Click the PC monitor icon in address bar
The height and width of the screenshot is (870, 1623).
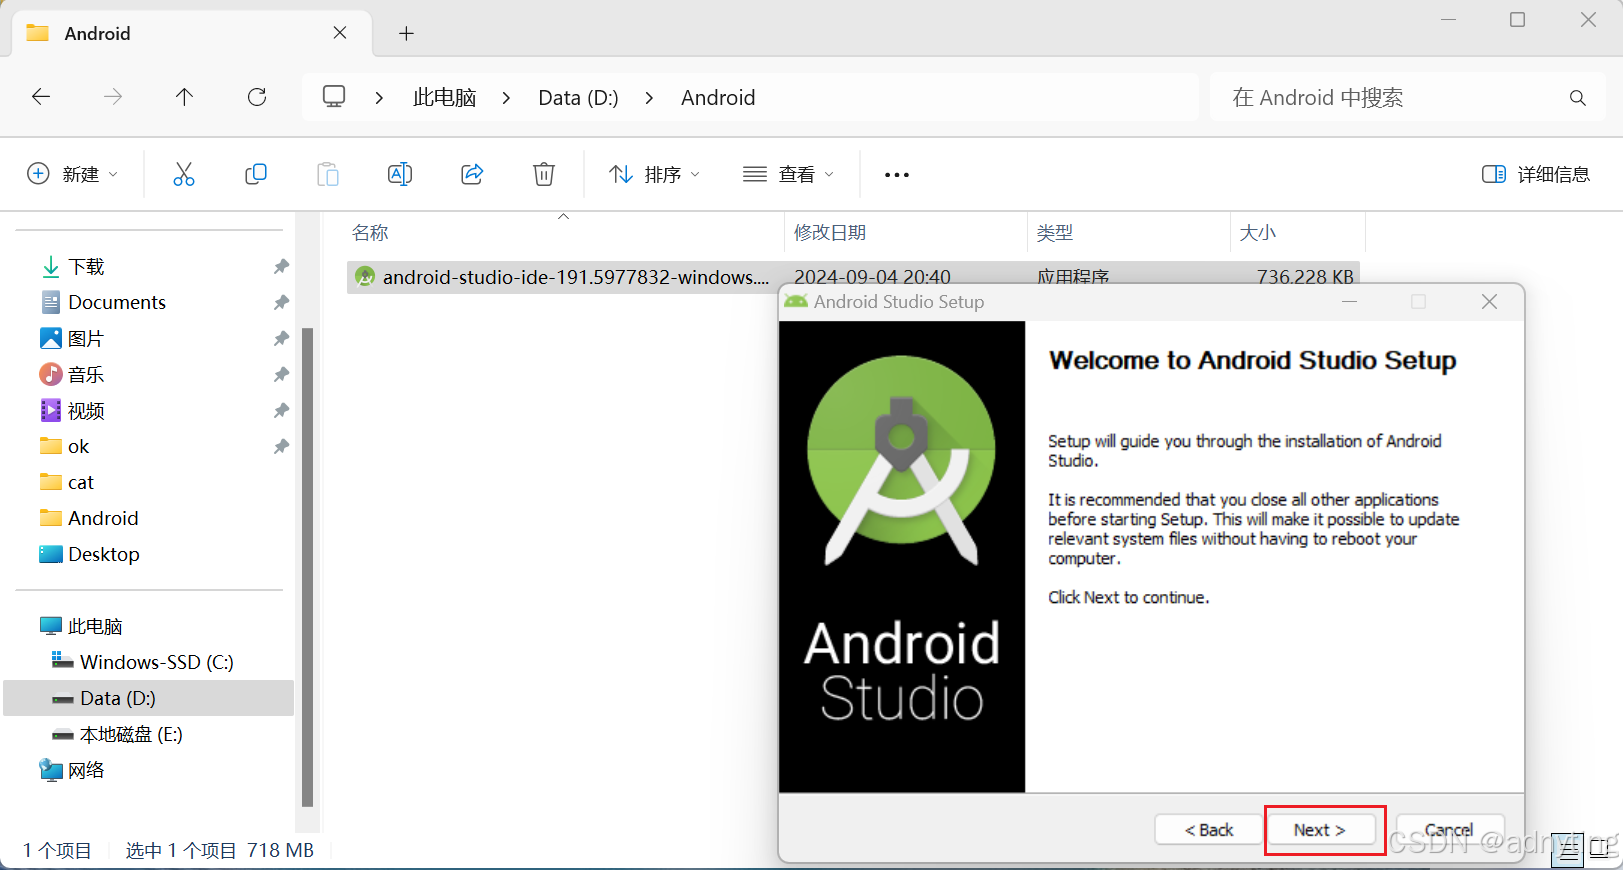pyautogui.click(x=334, y=97)
